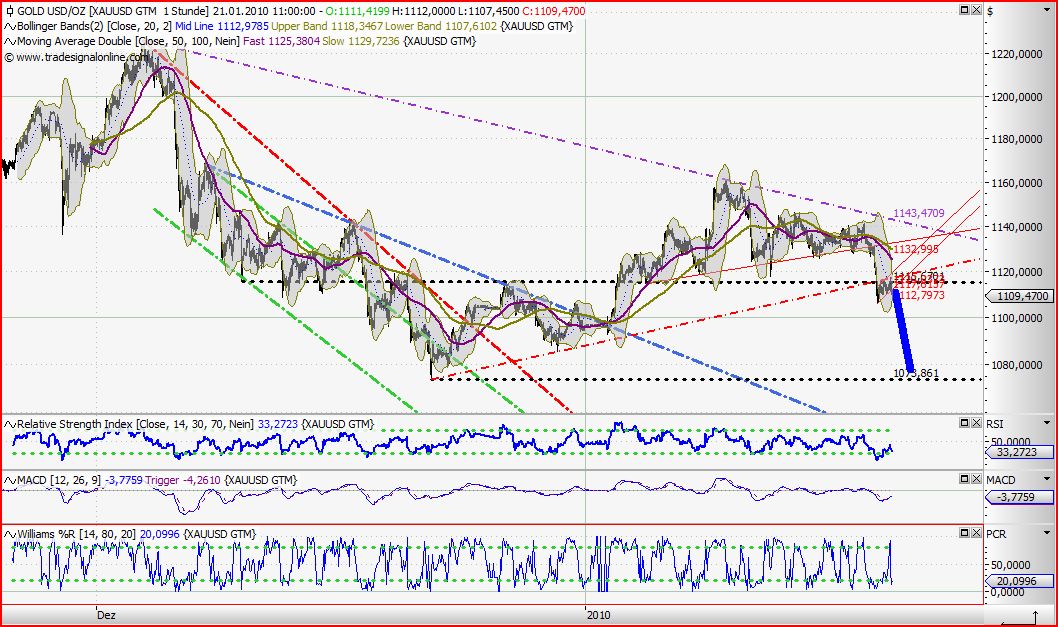Open the PCR panel dropdown arrow
The width and height of the screenshot is (1058, 627).
[x=1047, y=533]
